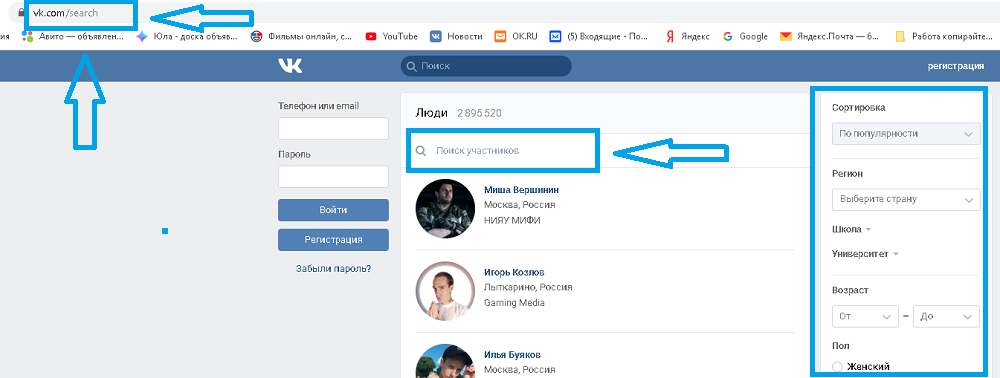Open the YouTube bookmark

[x=392, y=36]
